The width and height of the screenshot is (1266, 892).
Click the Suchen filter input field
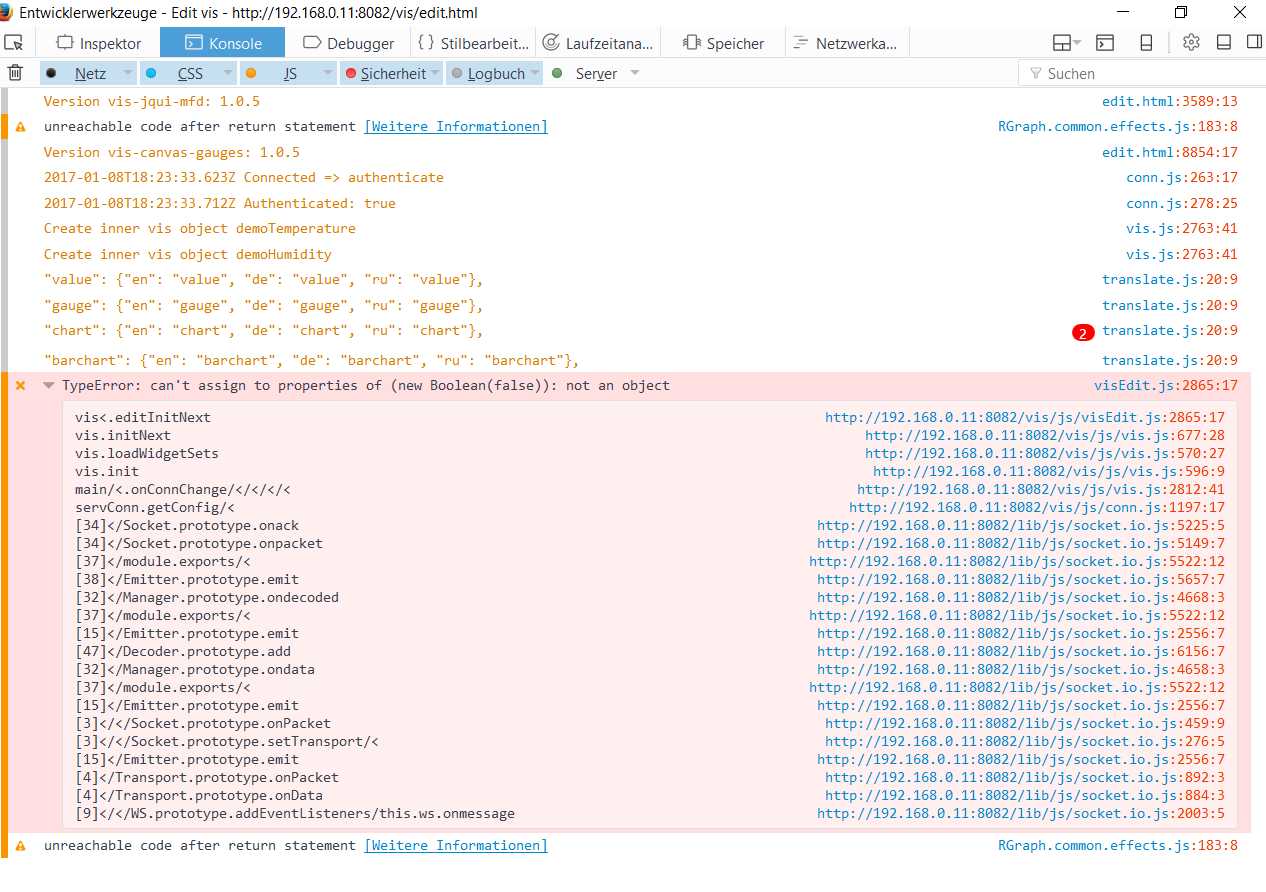tap(1140, 74)
